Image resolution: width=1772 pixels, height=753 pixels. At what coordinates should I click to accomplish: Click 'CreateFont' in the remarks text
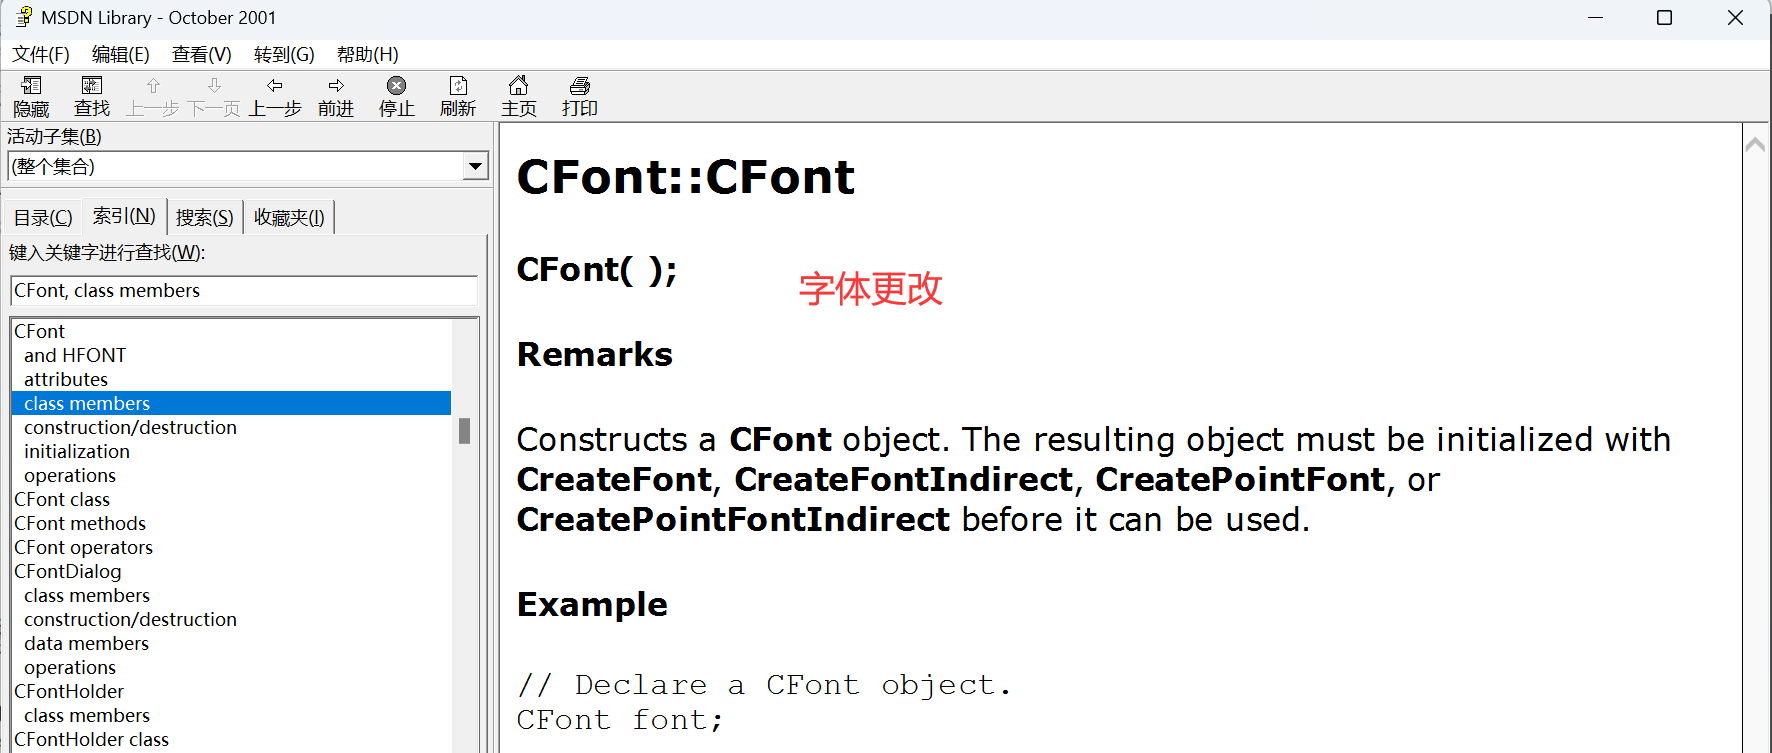[614, 480]
